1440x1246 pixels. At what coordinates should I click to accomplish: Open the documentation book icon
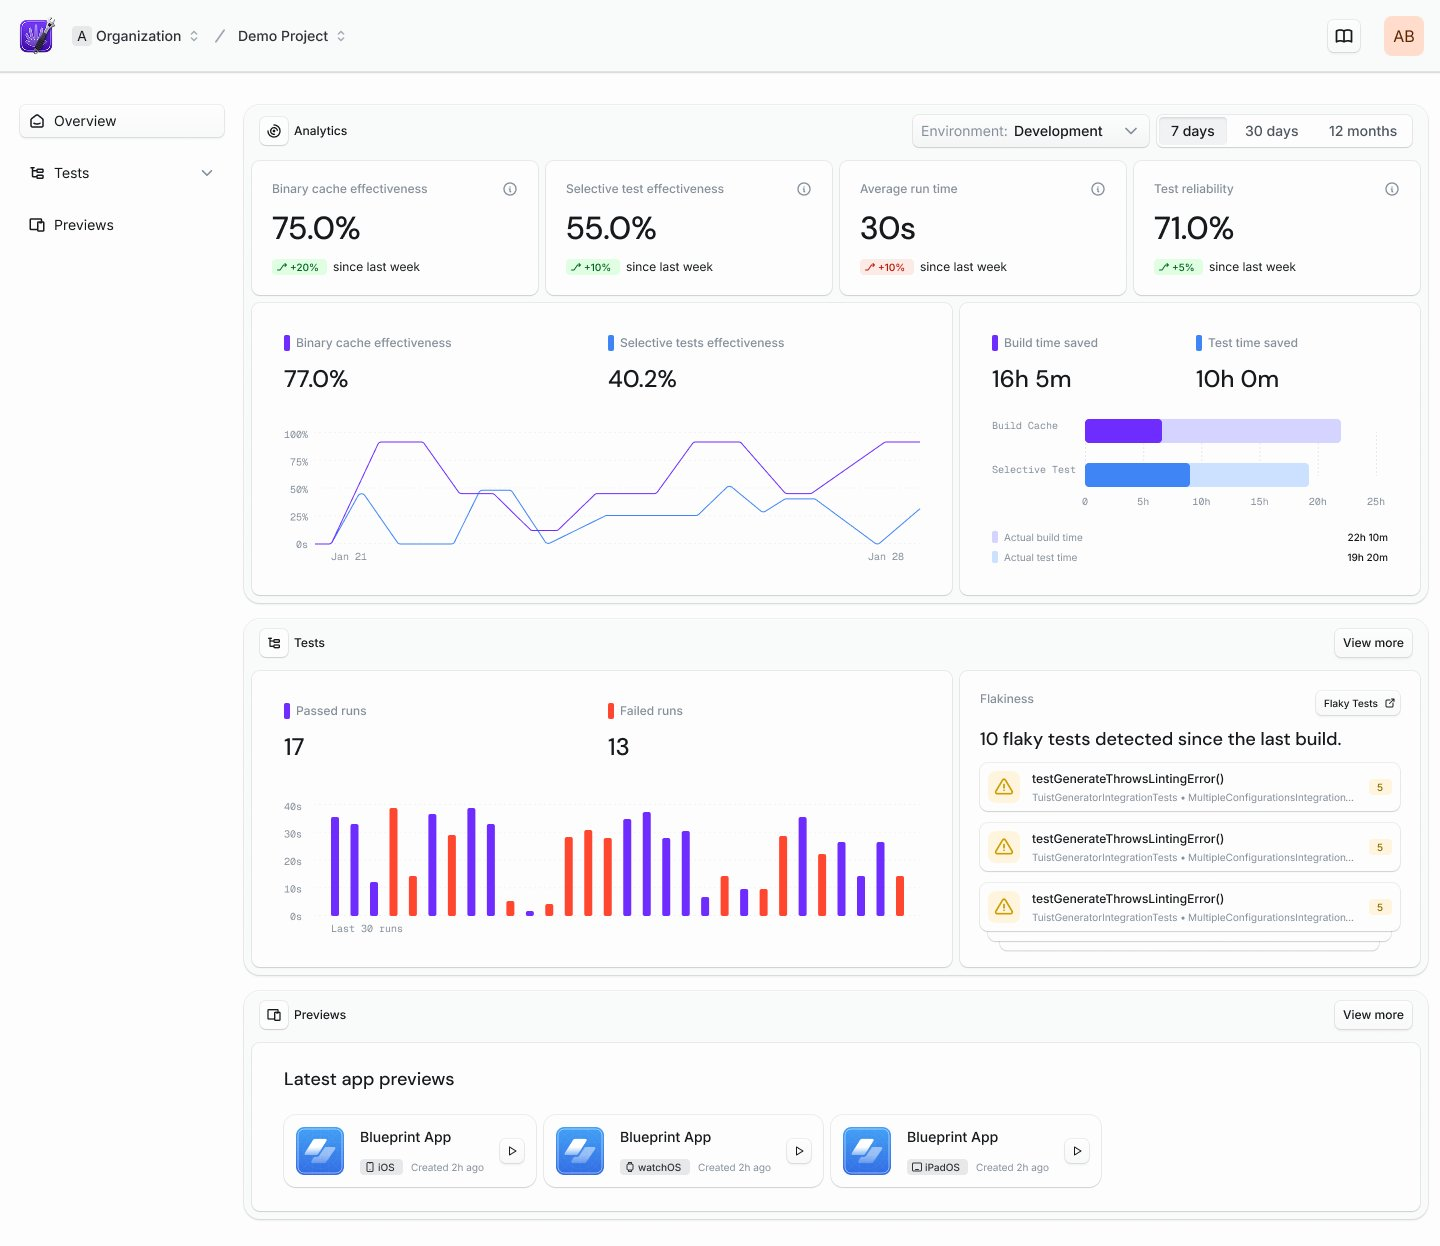(1343, 35)
